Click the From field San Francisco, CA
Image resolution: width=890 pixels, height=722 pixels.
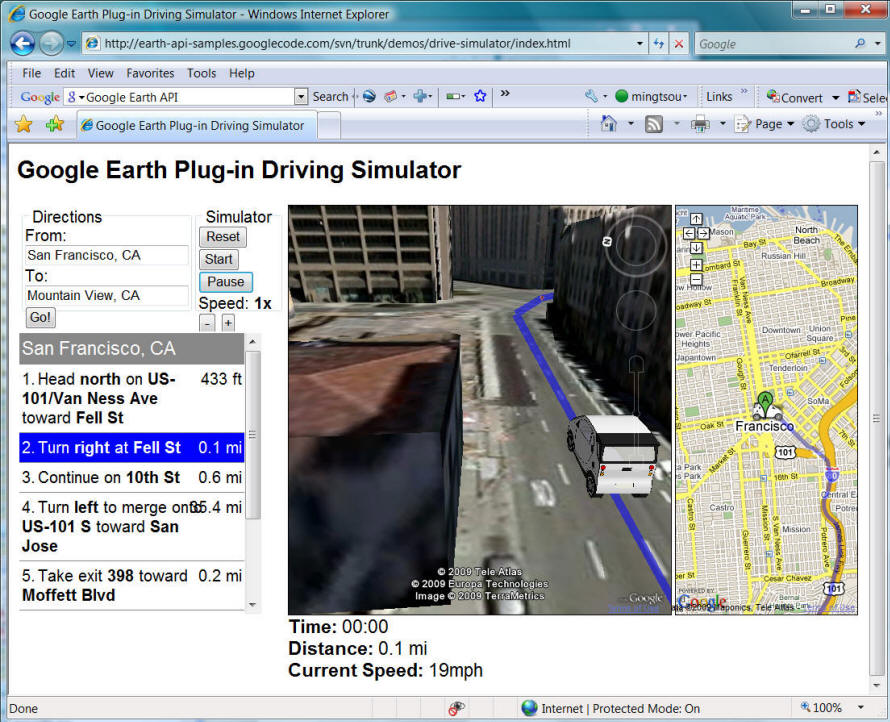pos(107,255)
